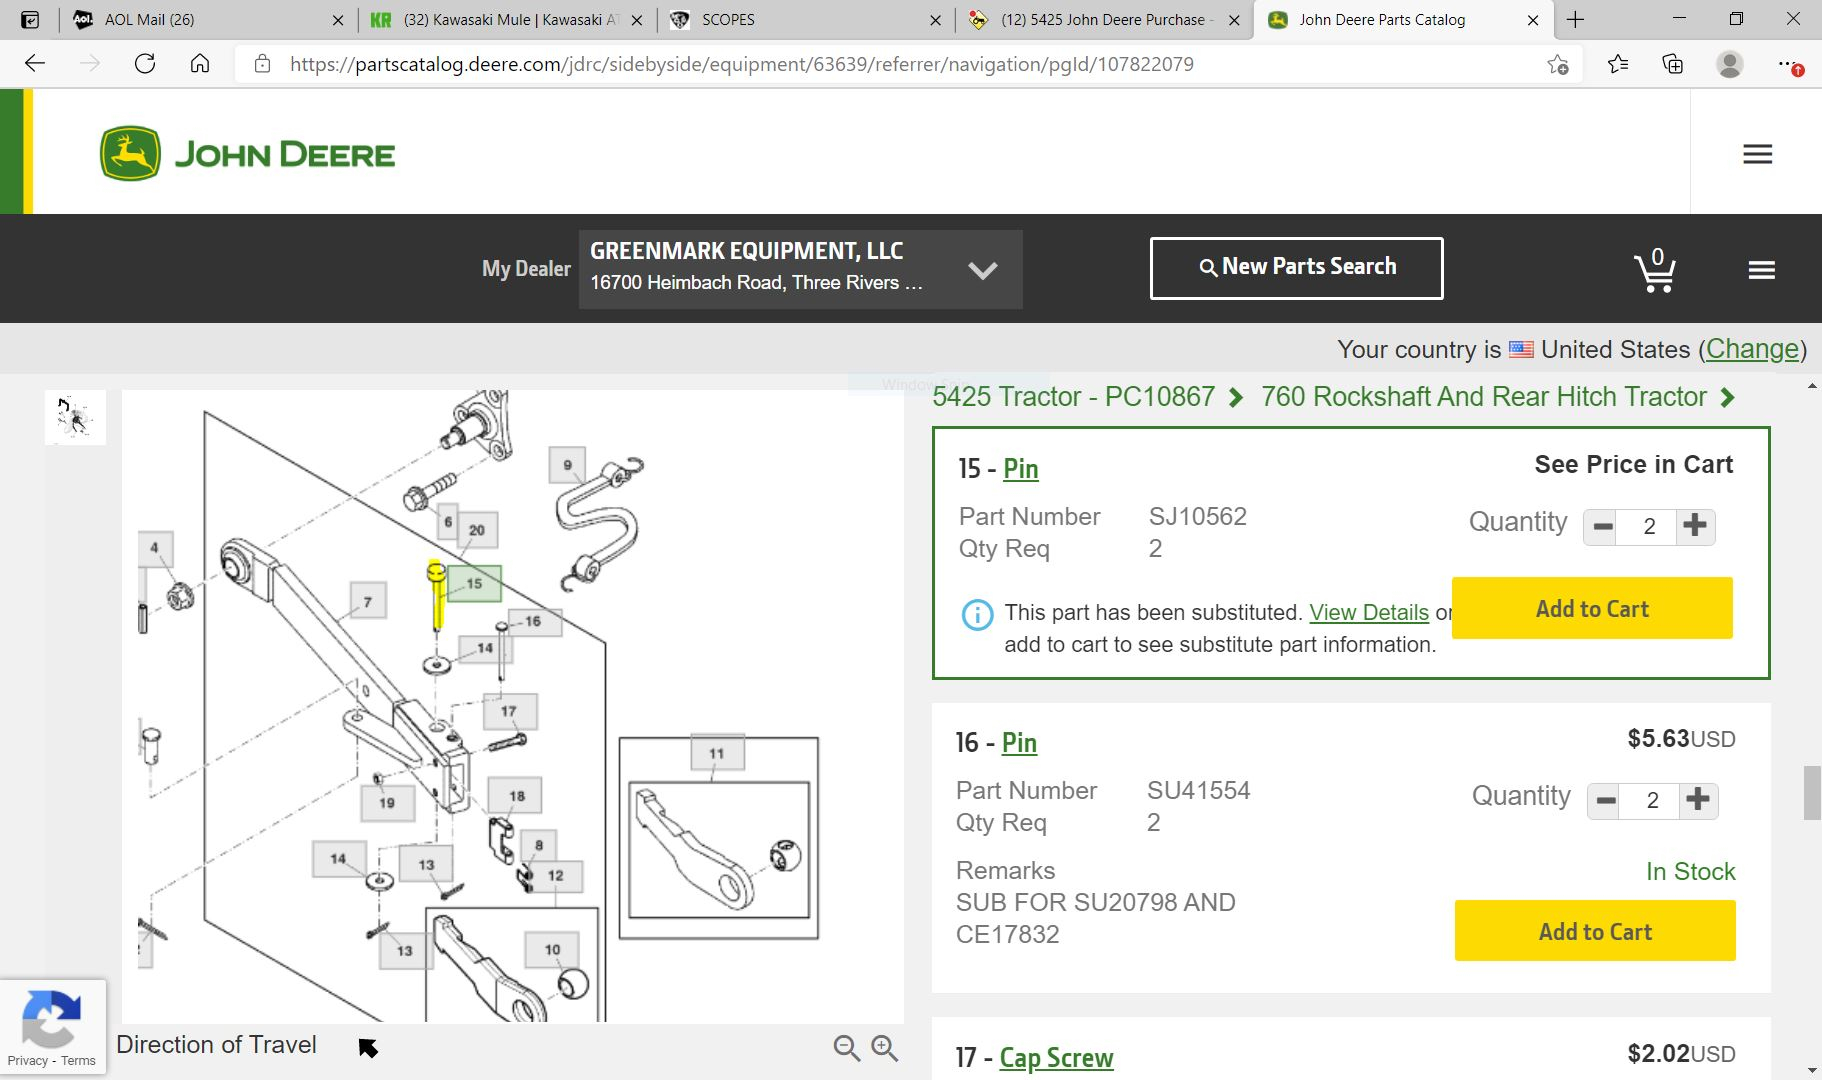
Task: Open the shopping cart icon
Action: click(x=1655, y=270)
